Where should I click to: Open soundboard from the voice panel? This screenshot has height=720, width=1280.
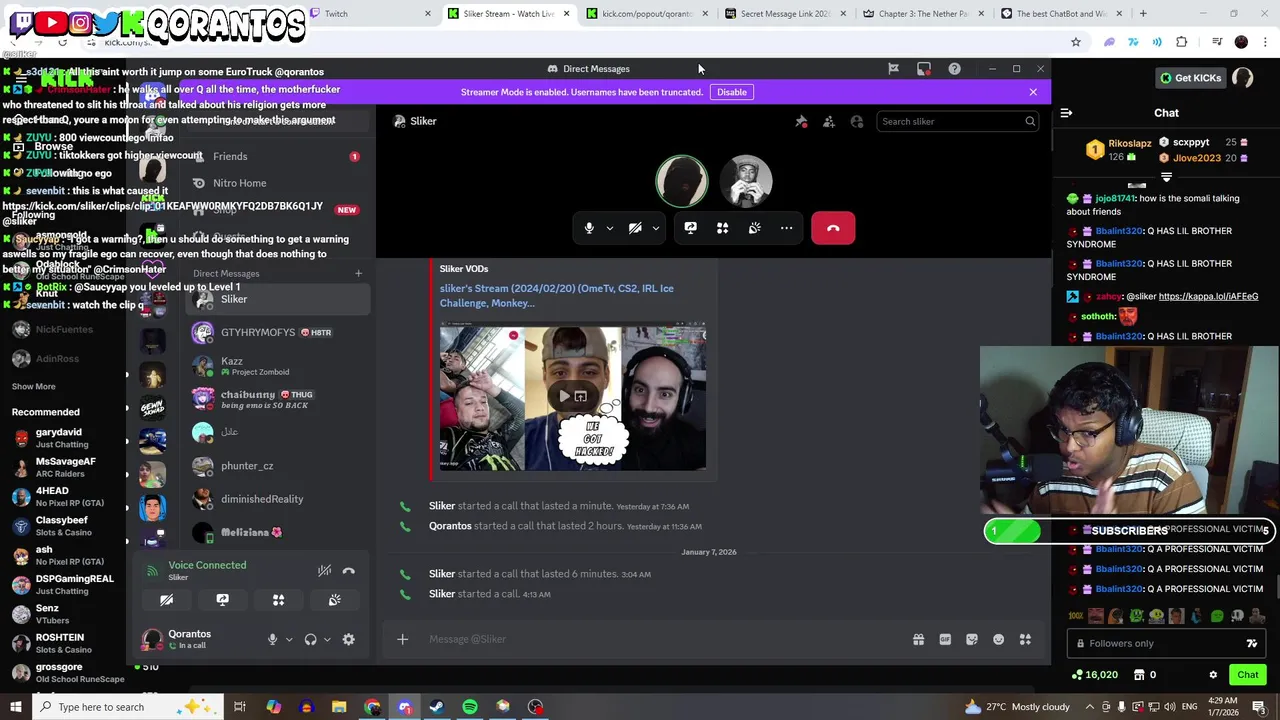[335, 600]
